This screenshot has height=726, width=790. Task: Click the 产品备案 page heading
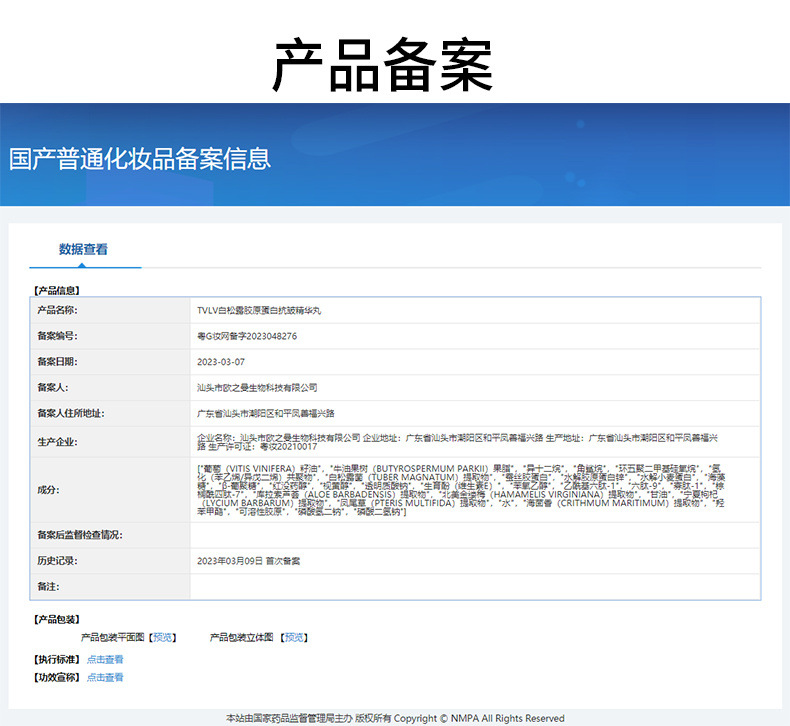[x=383, y=65]
